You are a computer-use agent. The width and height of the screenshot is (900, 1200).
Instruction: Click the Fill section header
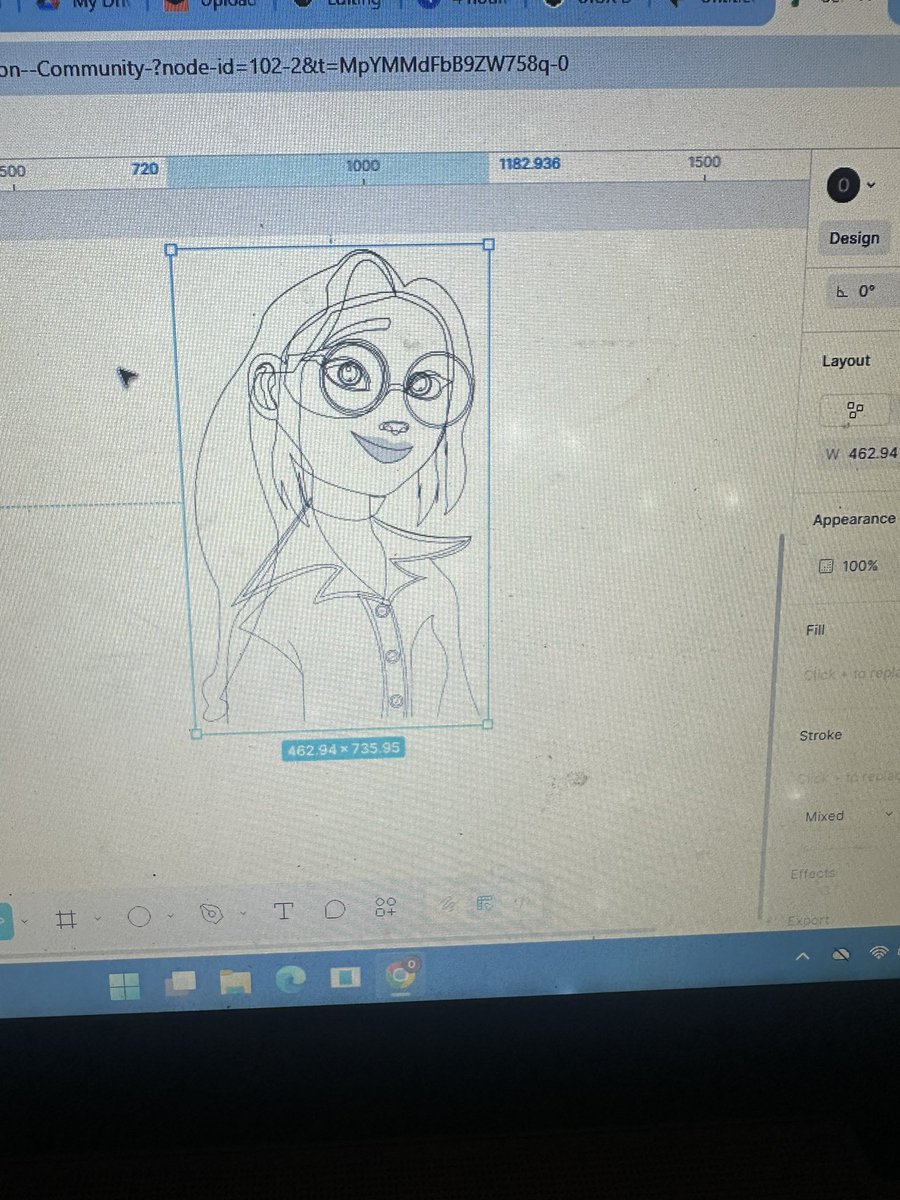point(815,630)
